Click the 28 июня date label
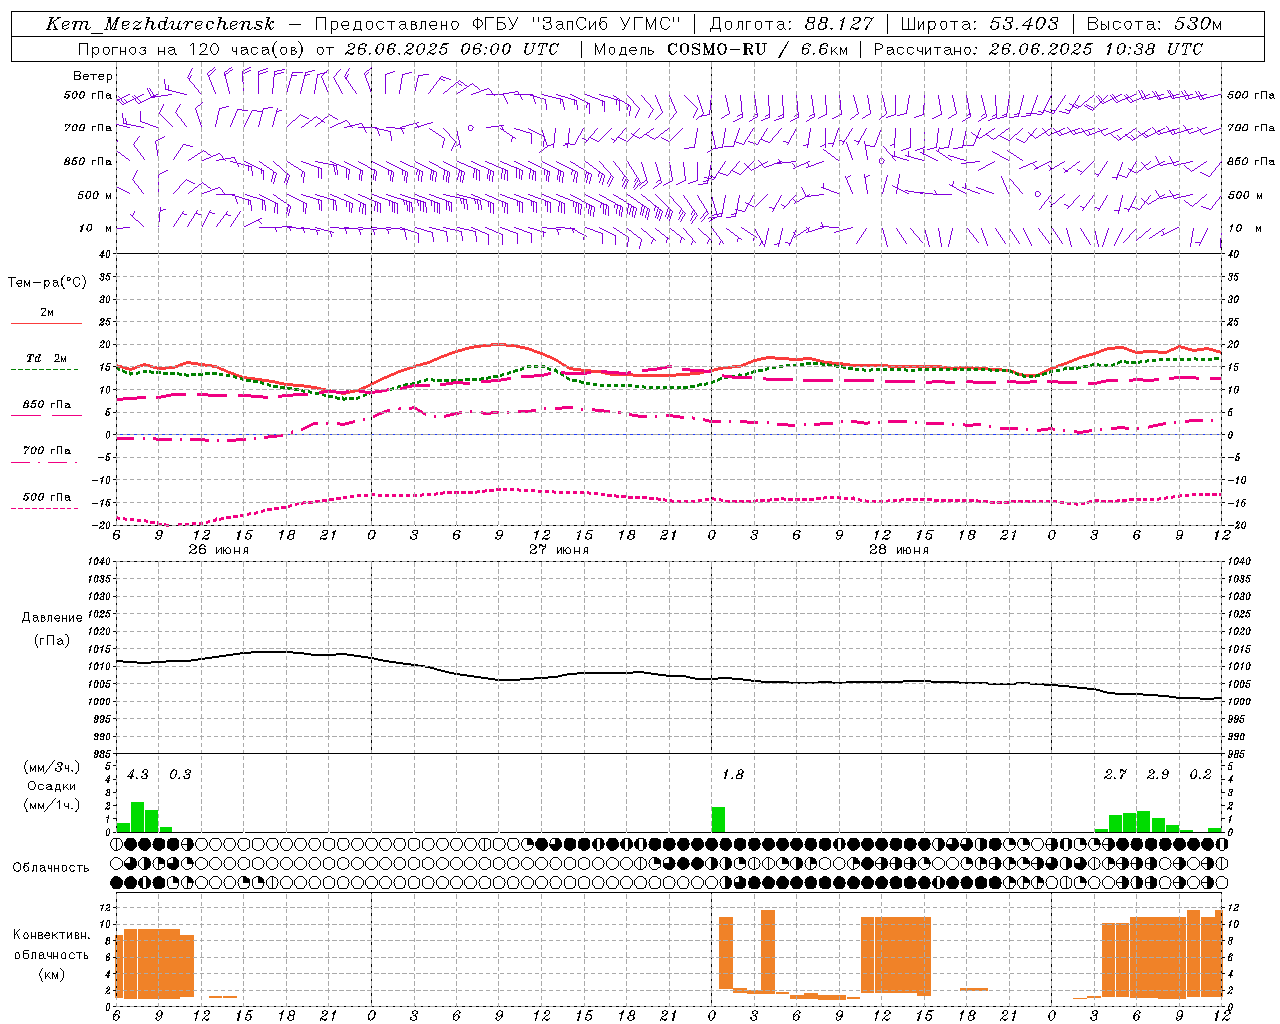This screenshot has width=1280, height=1024. [x=899, y=549]
